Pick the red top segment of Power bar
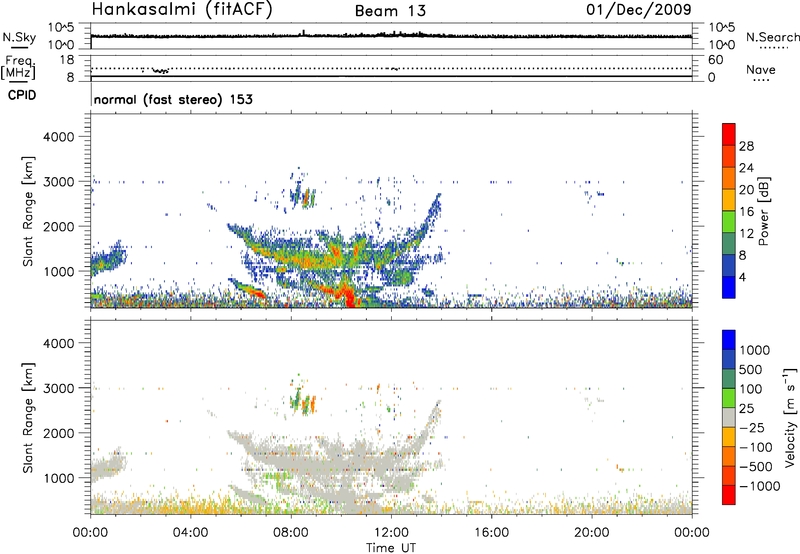Image resolution: width=800 pixels, height=554 pixels. point(729,134)
